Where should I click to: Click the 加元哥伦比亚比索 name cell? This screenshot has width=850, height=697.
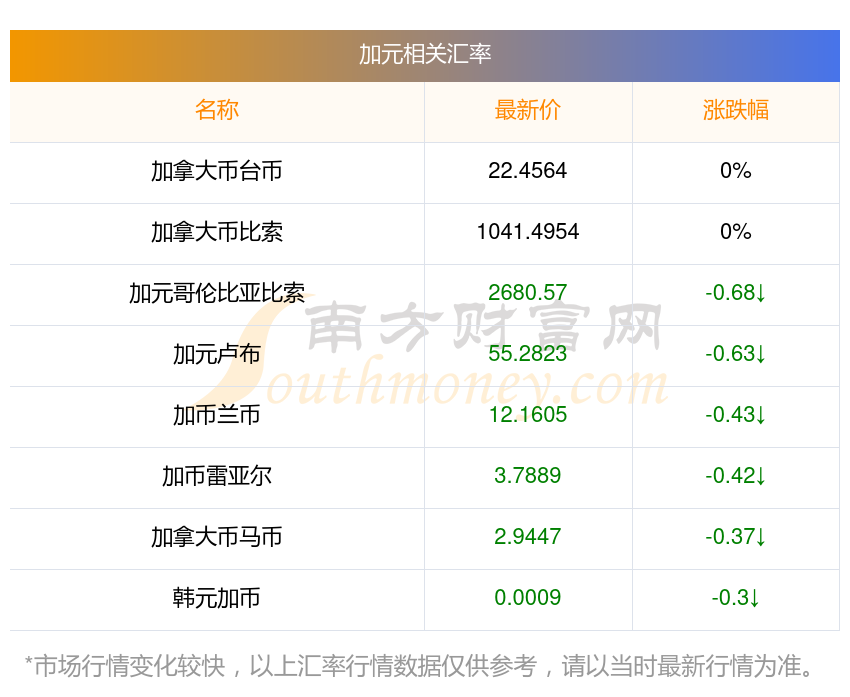(217, 293)
